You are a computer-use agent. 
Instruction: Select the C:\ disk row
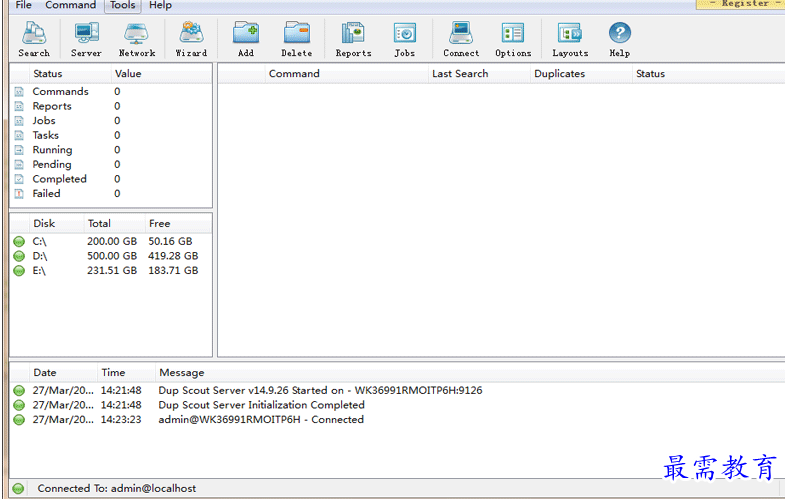coord(111,242)
